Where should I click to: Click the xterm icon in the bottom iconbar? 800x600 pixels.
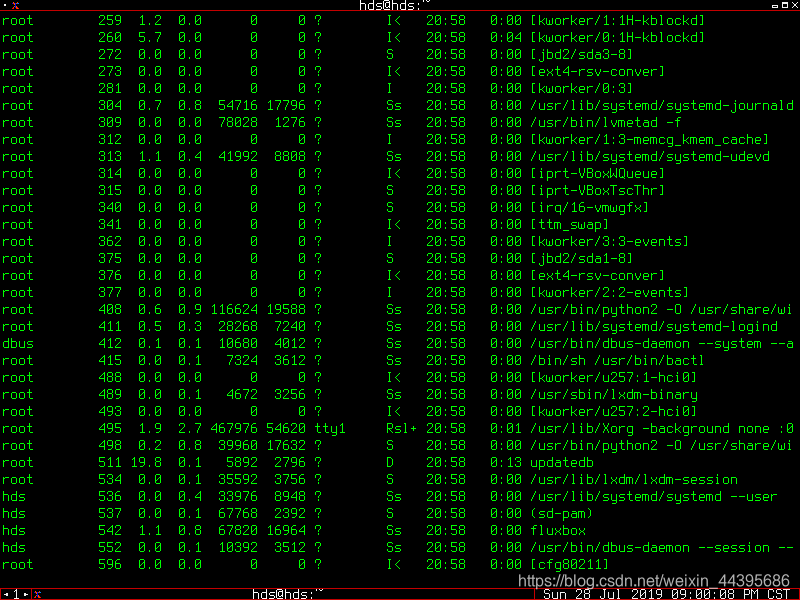(x=37, y=594)
